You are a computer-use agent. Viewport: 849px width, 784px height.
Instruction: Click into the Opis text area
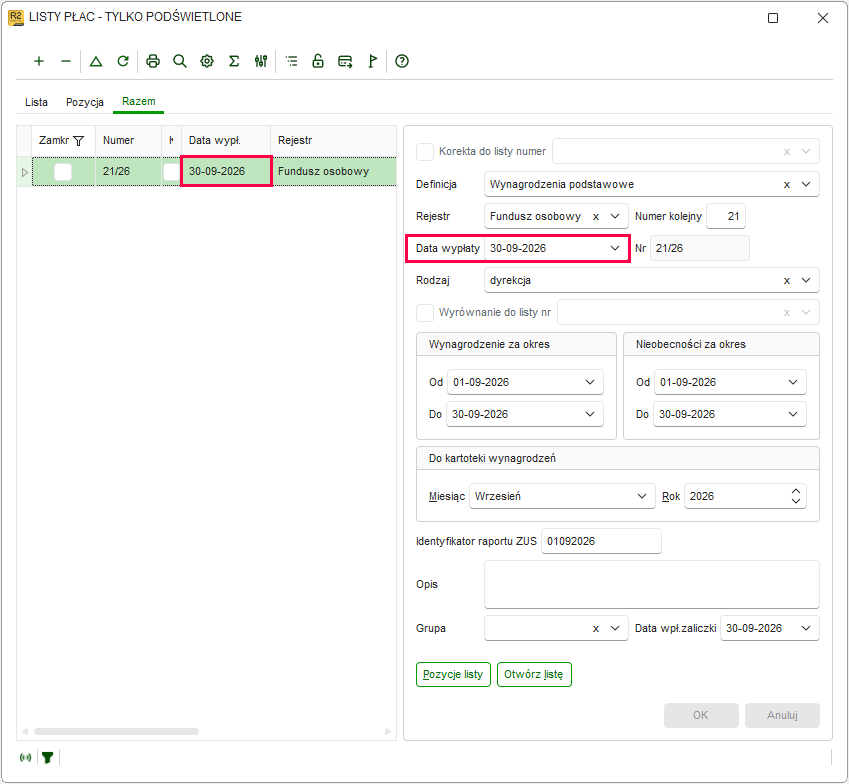point(651,585)
